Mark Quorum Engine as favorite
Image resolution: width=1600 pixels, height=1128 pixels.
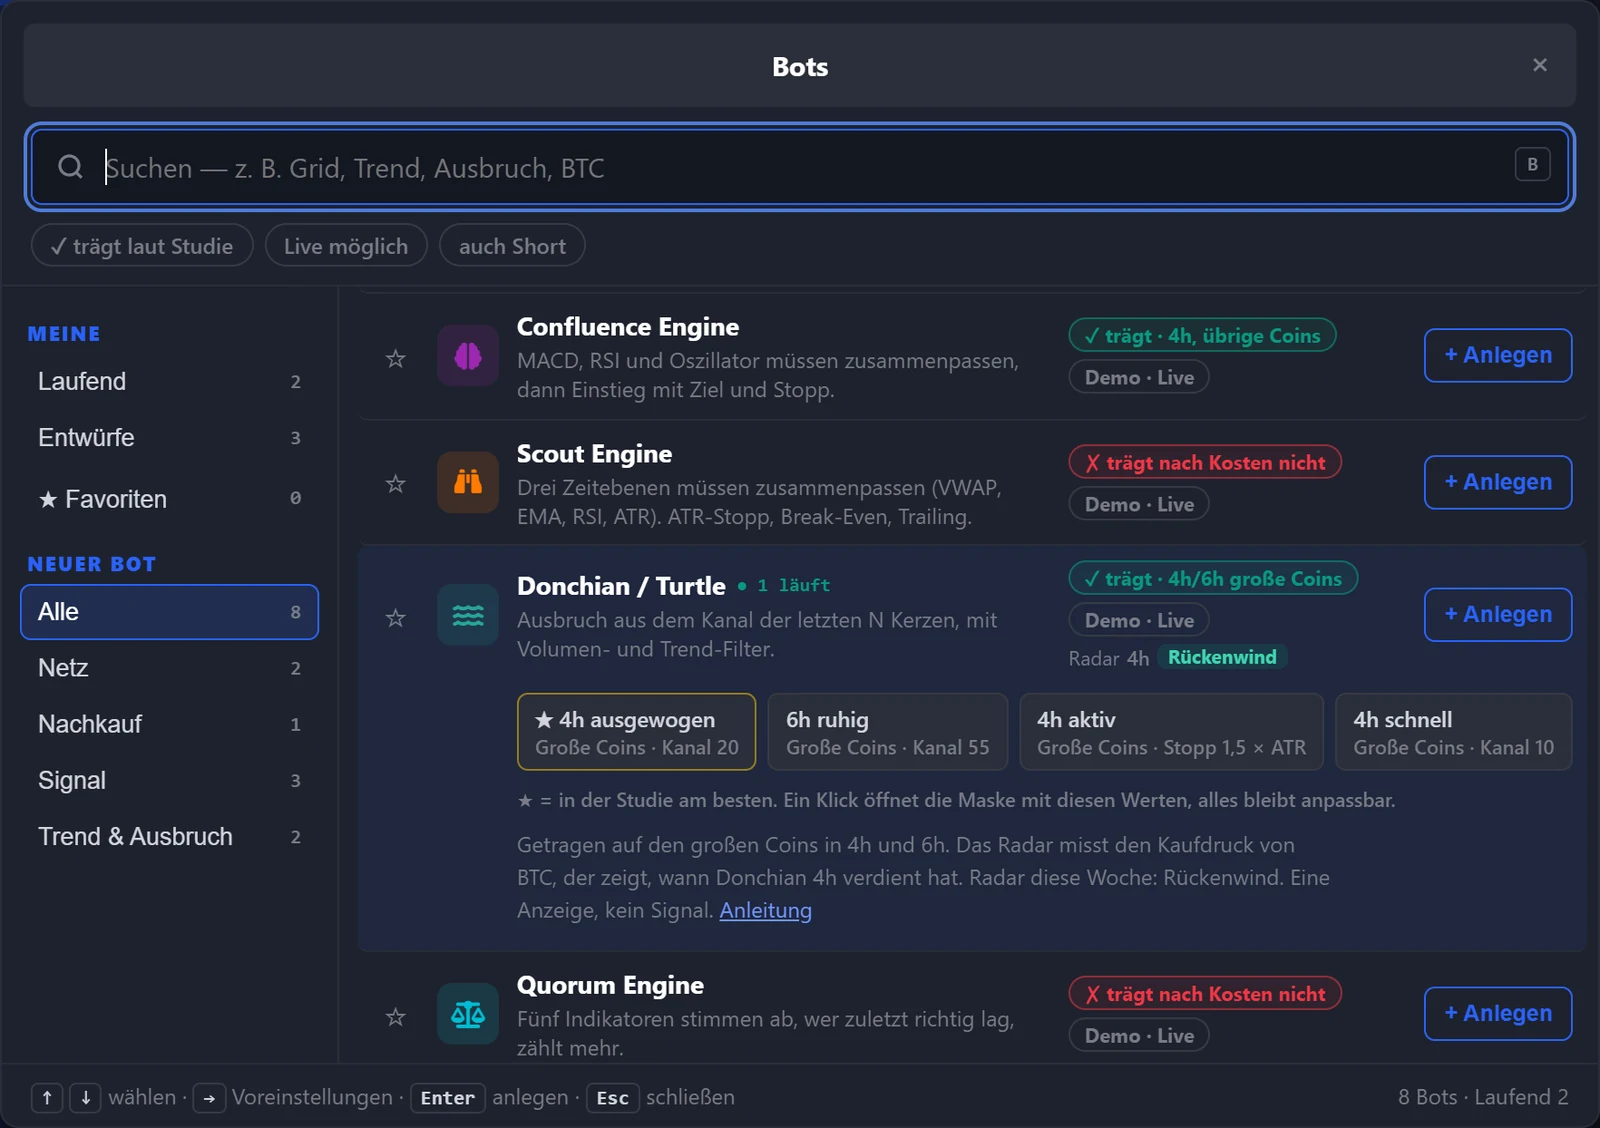[396, 1017]
